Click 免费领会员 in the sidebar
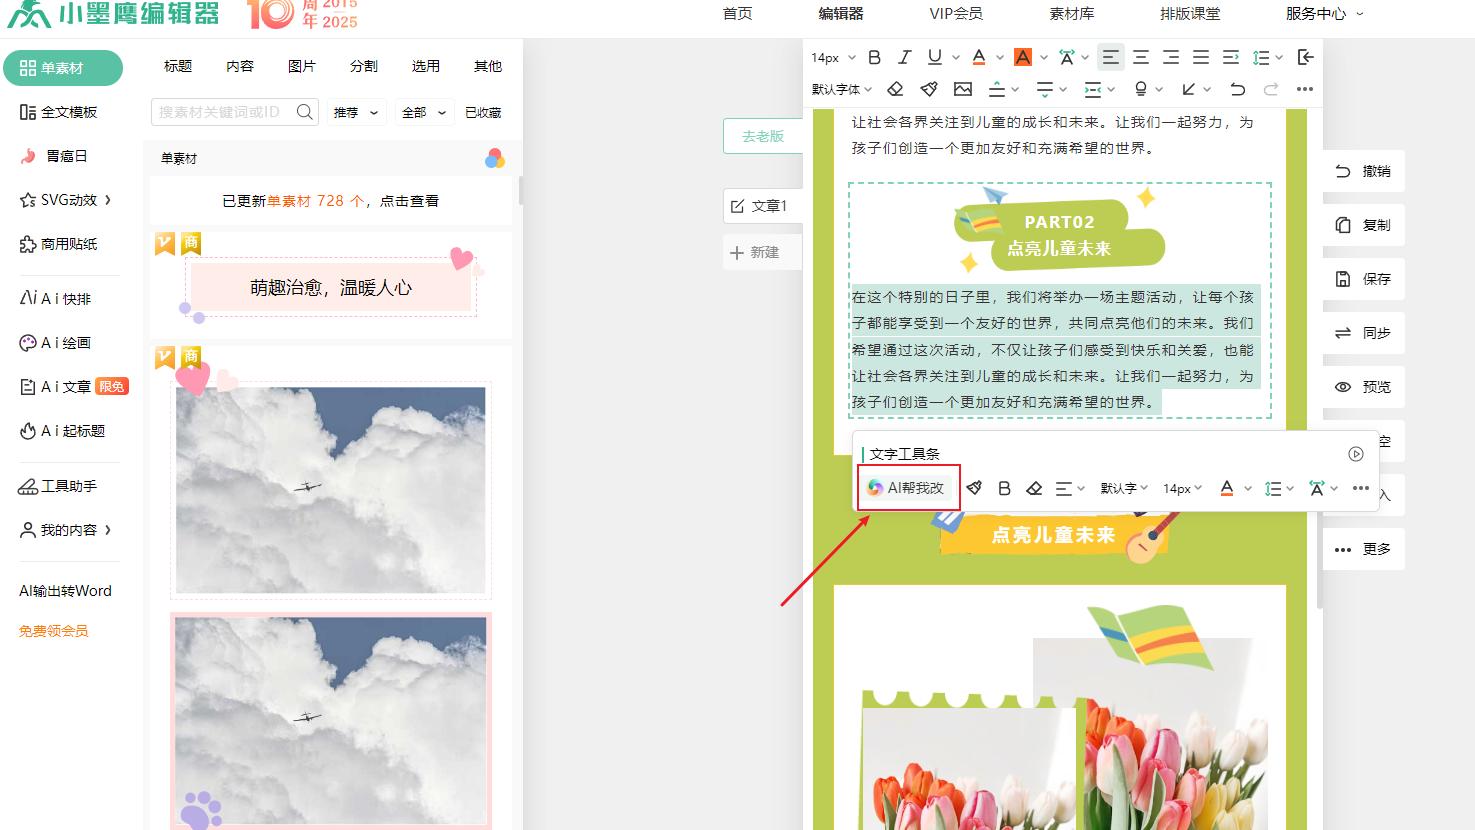Viewport: 1475px width, 830px height. (x=51, y=630)
